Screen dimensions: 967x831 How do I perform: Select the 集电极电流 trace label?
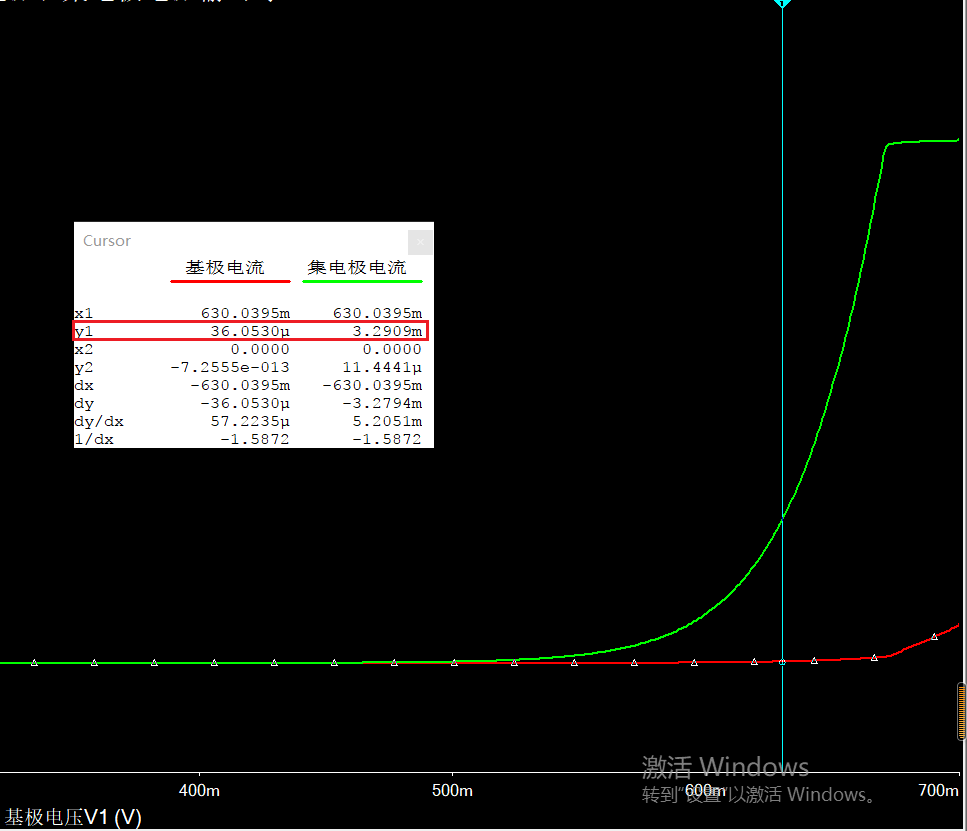pos(357,268)
